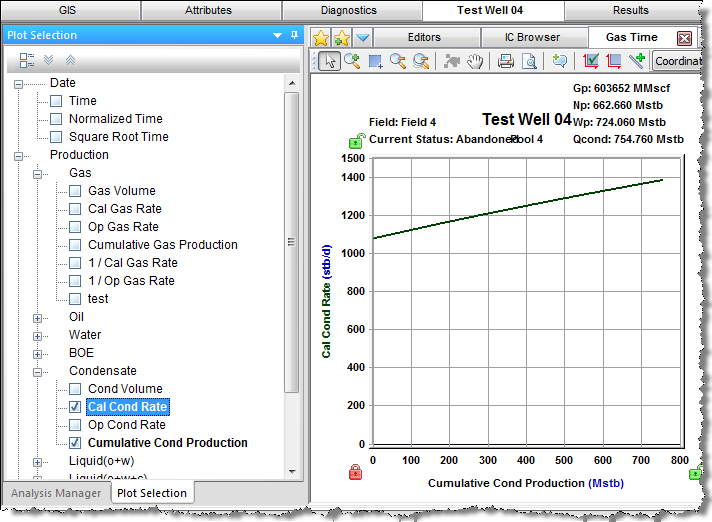Collapse the Condensate tree node
This screenshot has width=712, height=522.
[x=38, y=371]
